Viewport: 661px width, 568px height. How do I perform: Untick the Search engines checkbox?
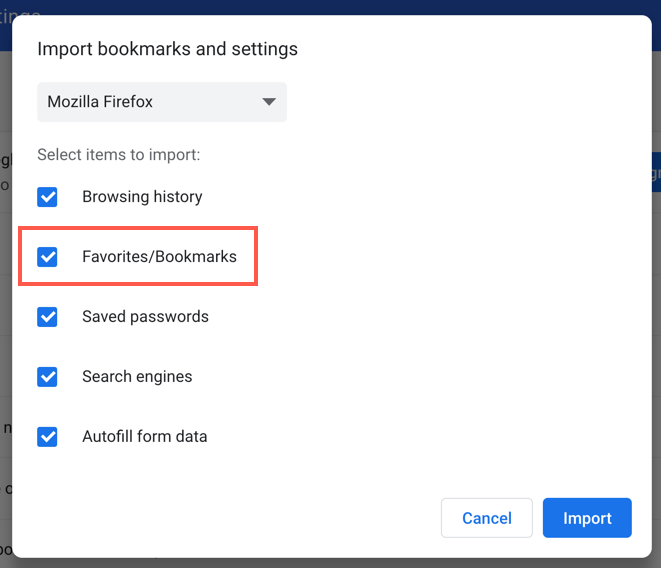tap(47, 377)
